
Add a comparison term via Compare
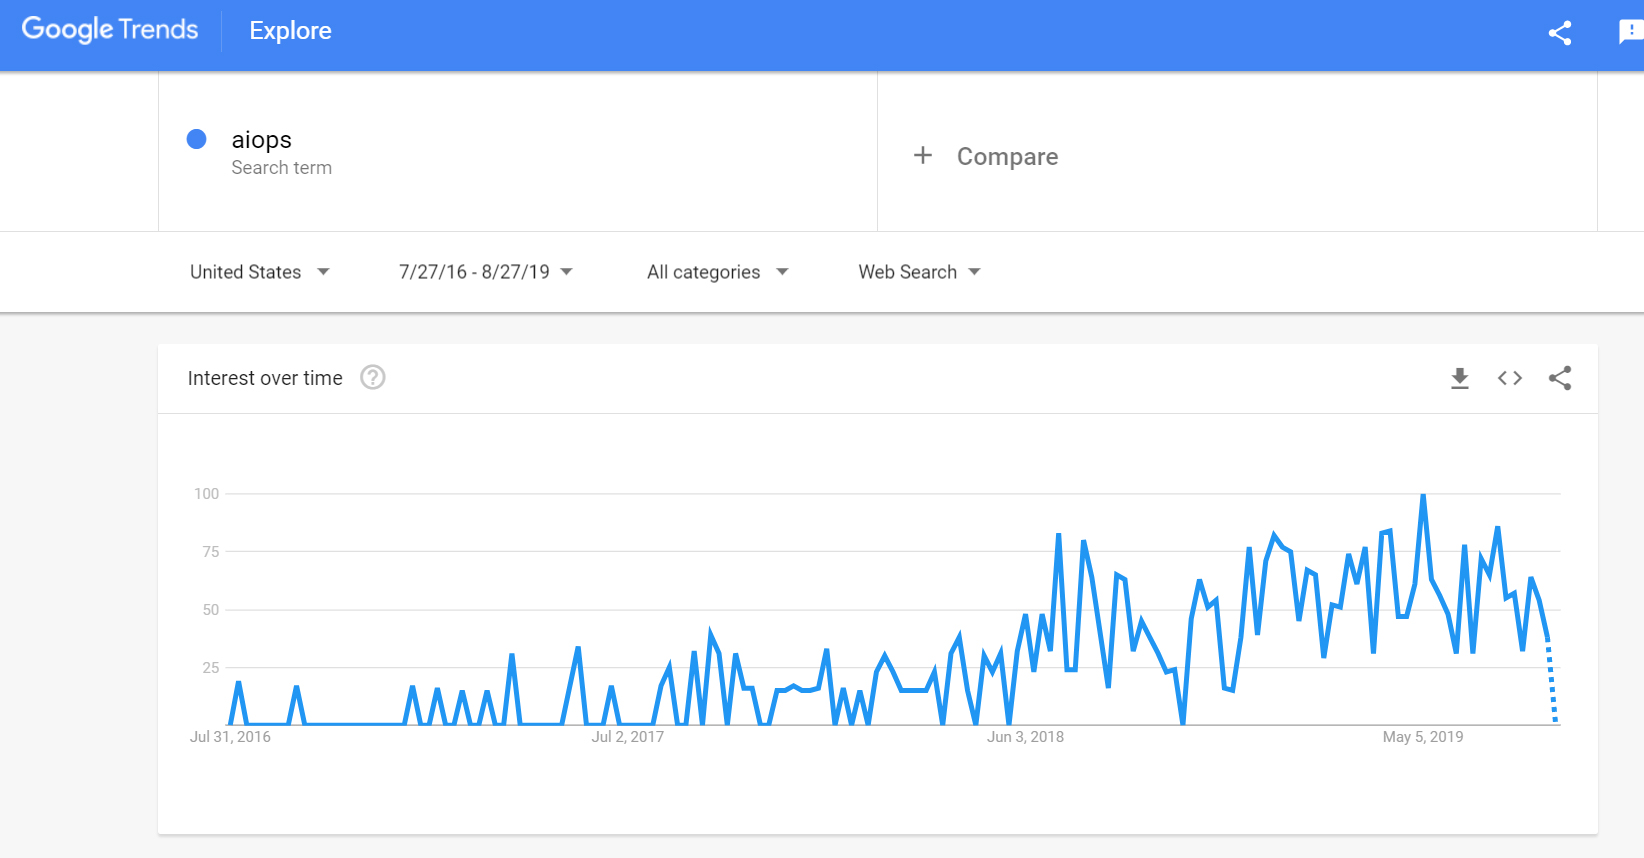(x=1007, y=157)
